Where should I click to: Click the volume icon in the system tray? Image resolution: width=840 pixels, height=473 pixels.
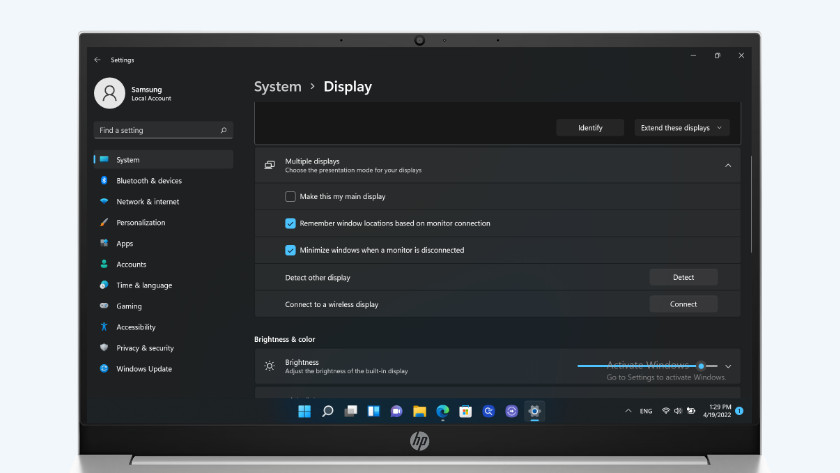(678, 411)
